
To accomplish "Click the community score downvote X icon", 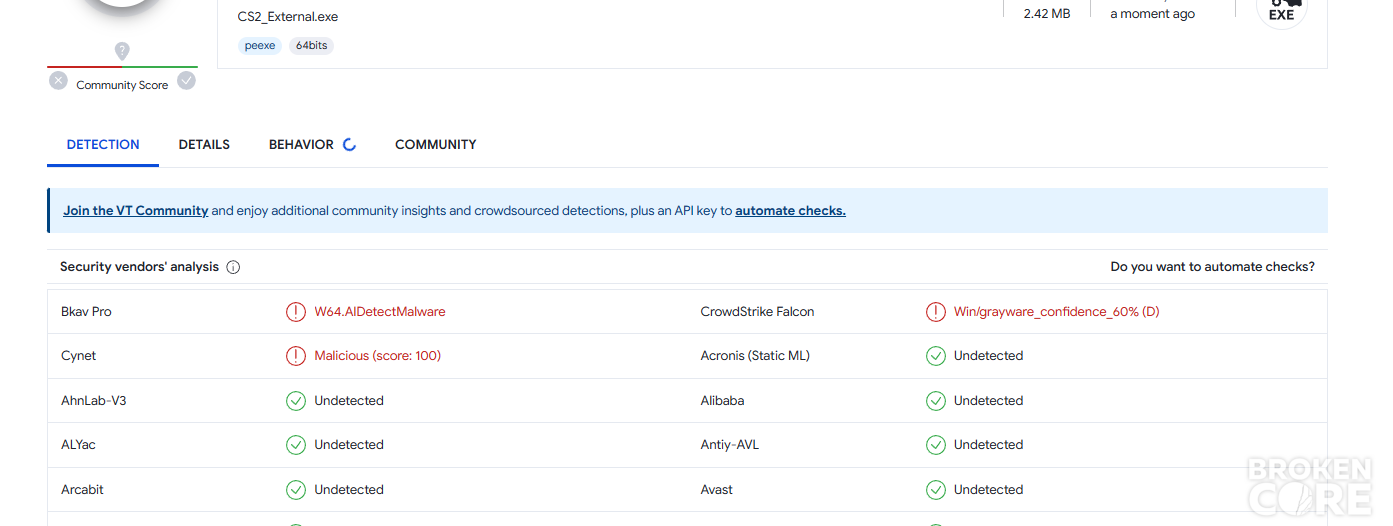I will pos(59,81).
